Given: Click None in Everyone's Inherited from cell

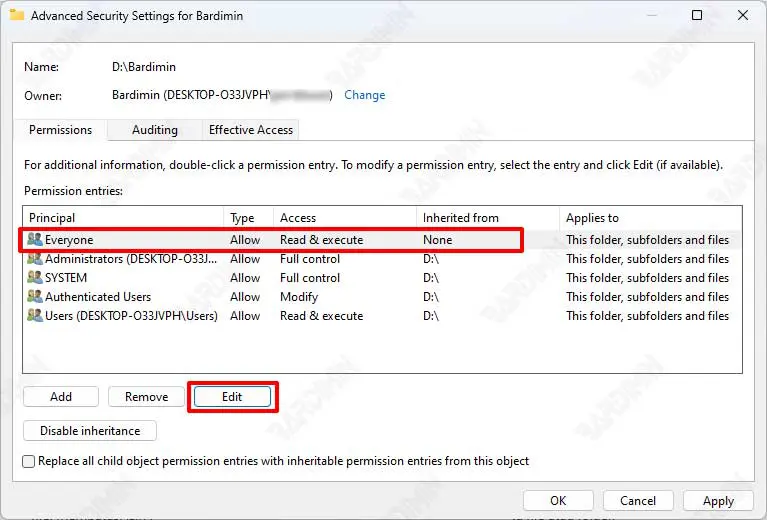Looking at the screenshot, I should (437, 240).
